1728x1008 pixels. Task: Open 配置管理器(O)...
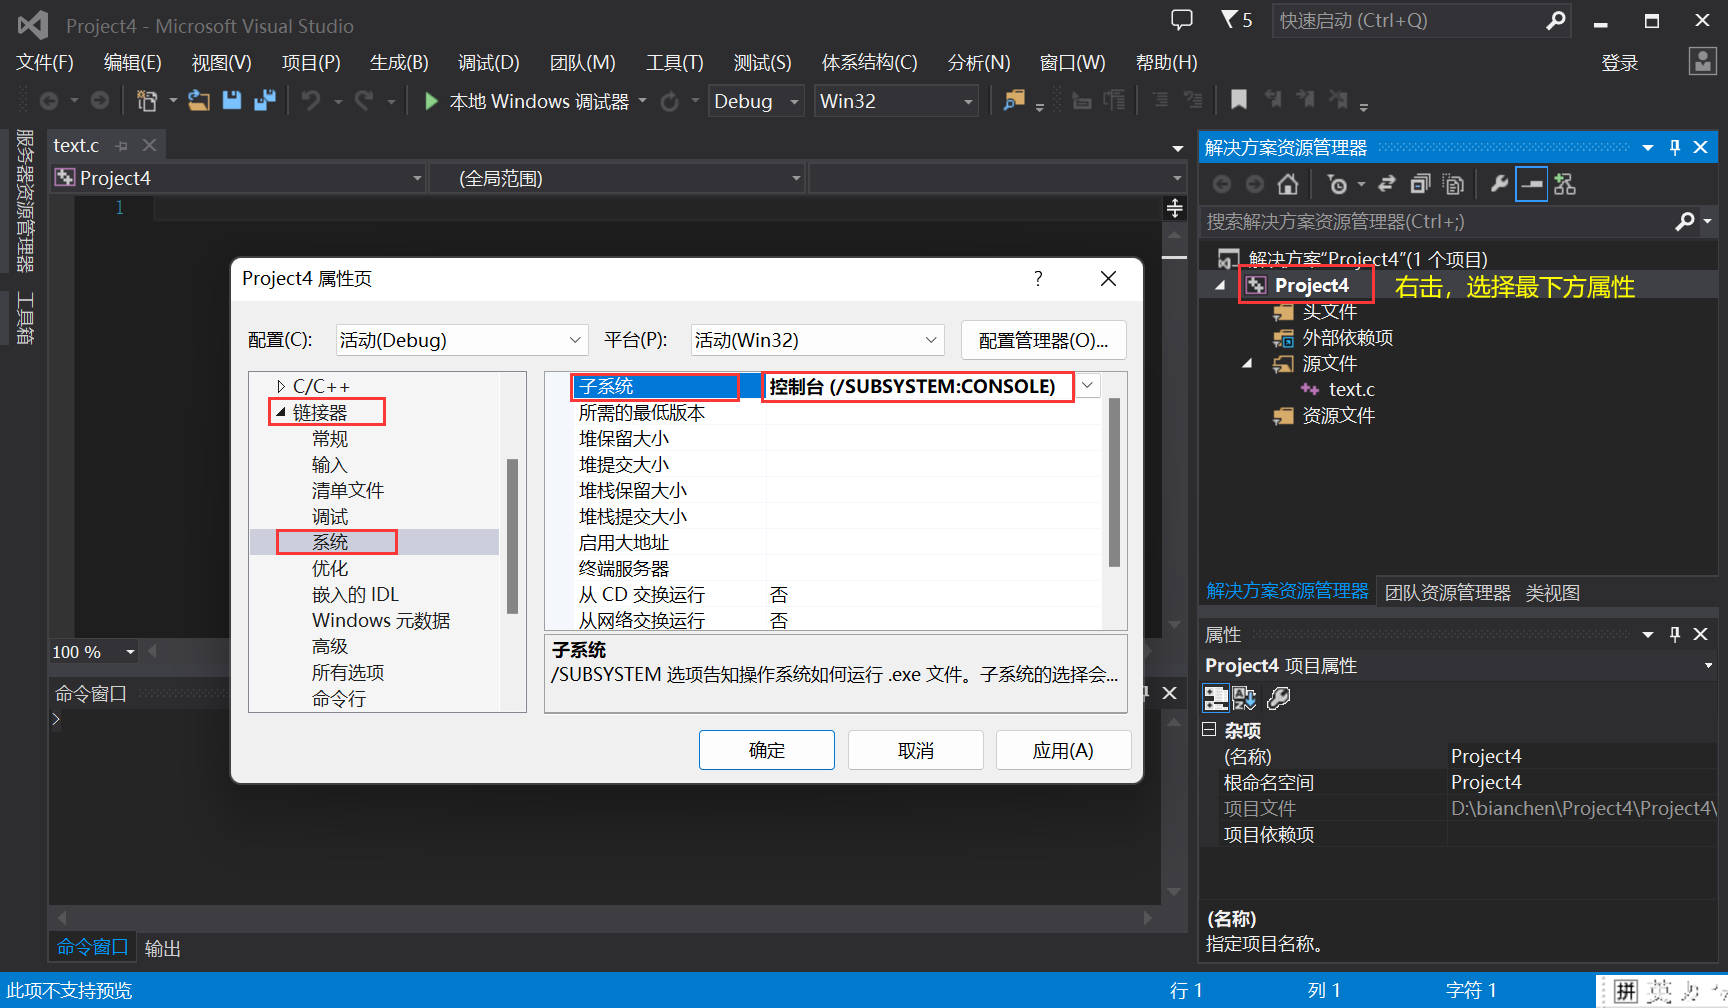1043,340
